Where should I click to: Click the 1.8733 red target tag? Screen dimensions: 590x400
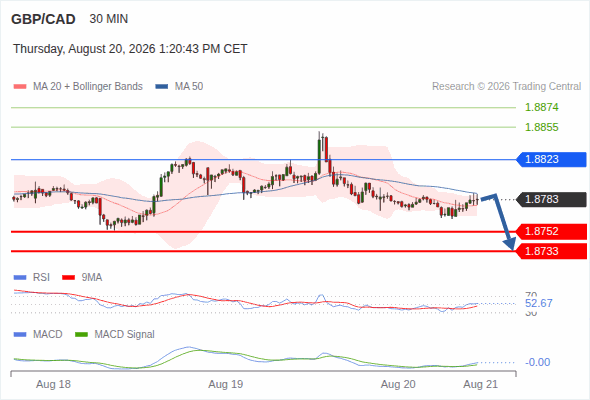(551, 251)
